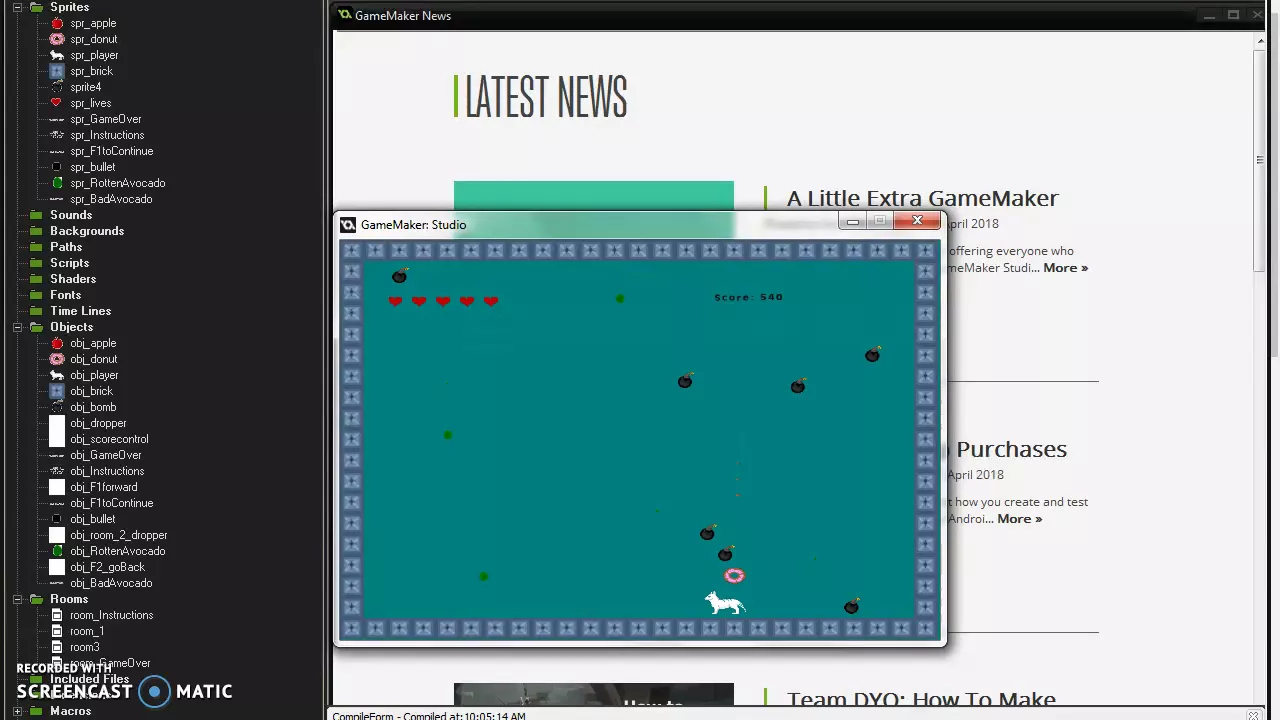1280x720 pixels.
Task: Select obj_bomb in the Objects tree
Action: click(x=93, y=407)
